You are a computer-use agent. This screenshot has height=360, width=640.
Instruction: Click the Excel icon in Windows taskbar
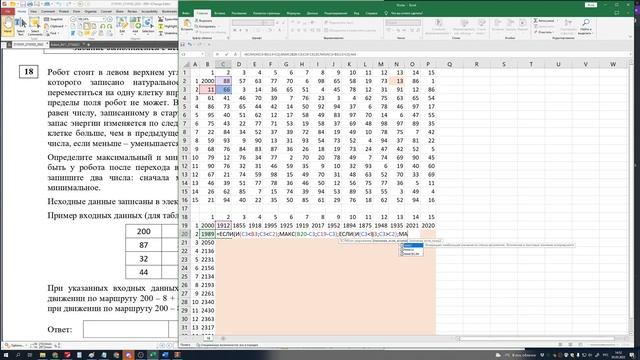153,355
